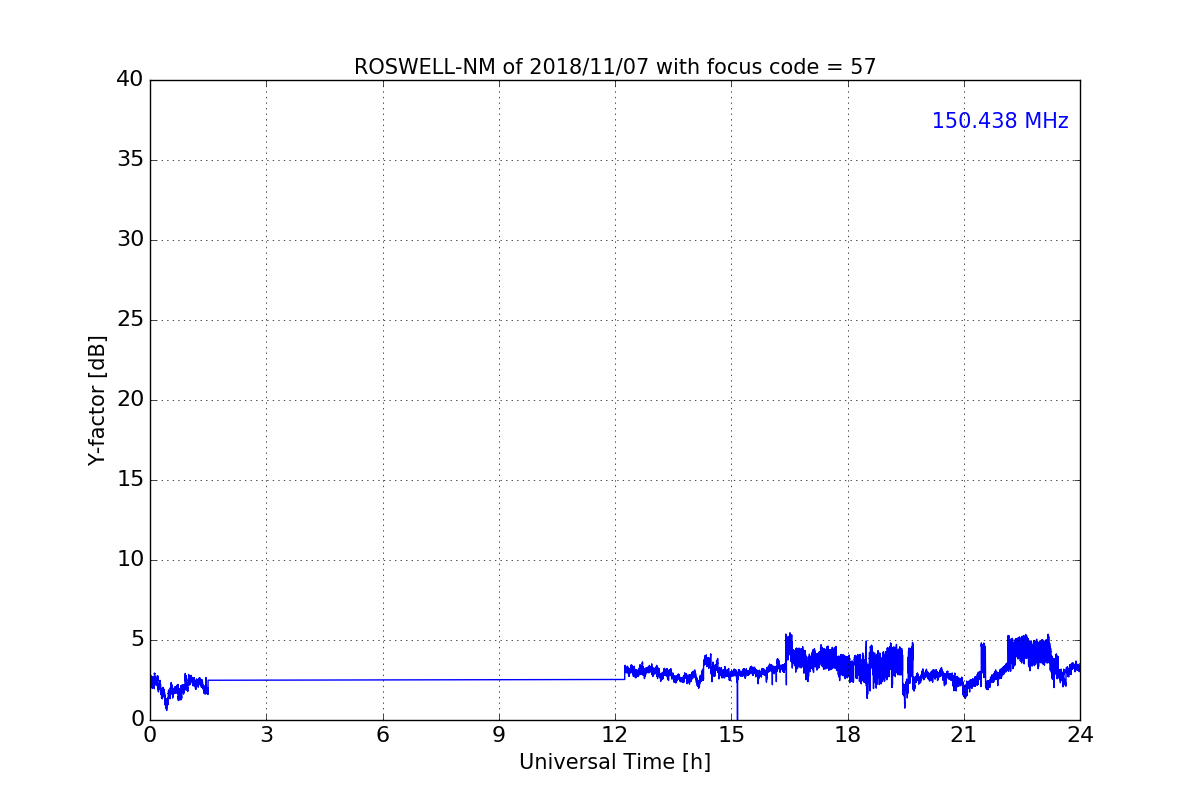Click the Universal Time [h] axis label
1200x800 pixels.
tap(615, 762)
